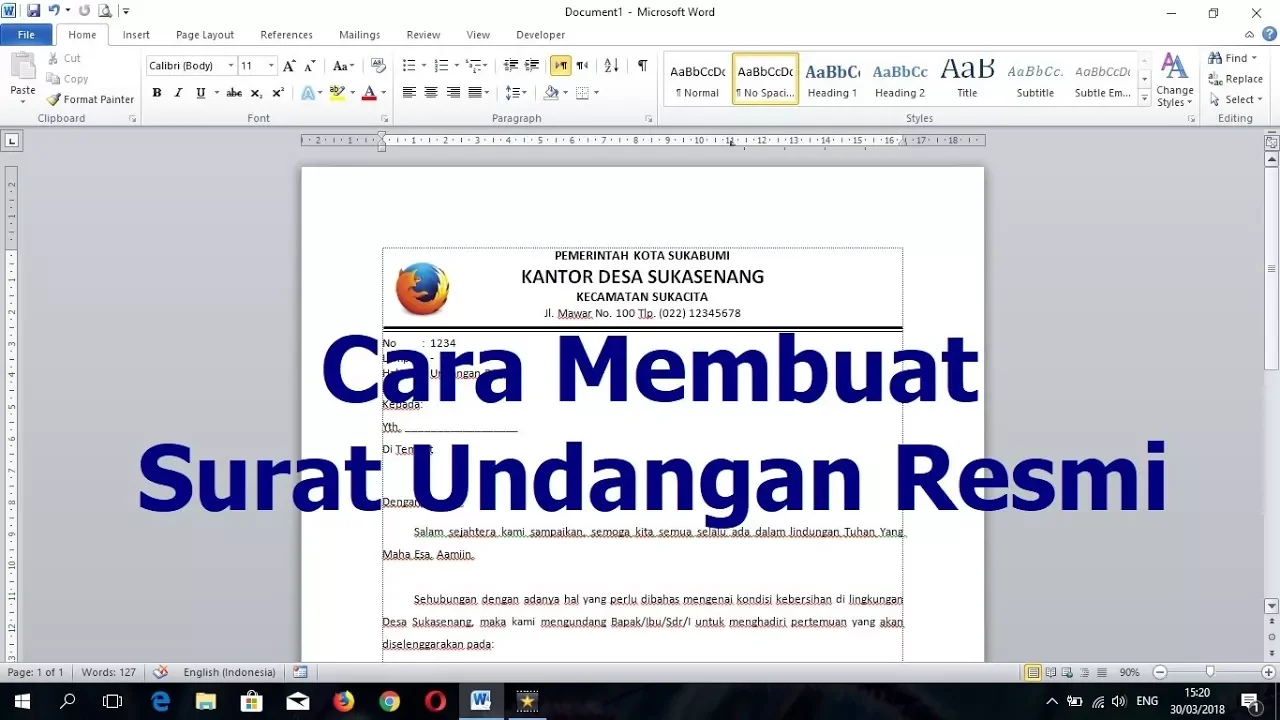
Task: Open the Mailings tab
Action: click(x=359, y=35)
